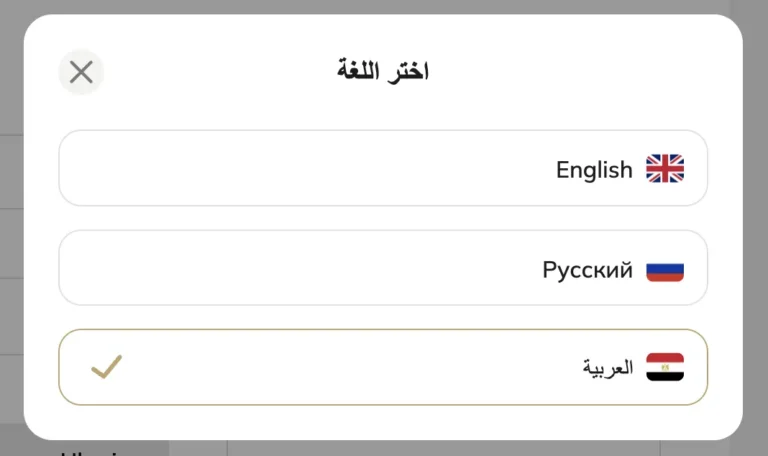Click the gold checkmark on Arabic
The image size is (768, 456).
106,367
